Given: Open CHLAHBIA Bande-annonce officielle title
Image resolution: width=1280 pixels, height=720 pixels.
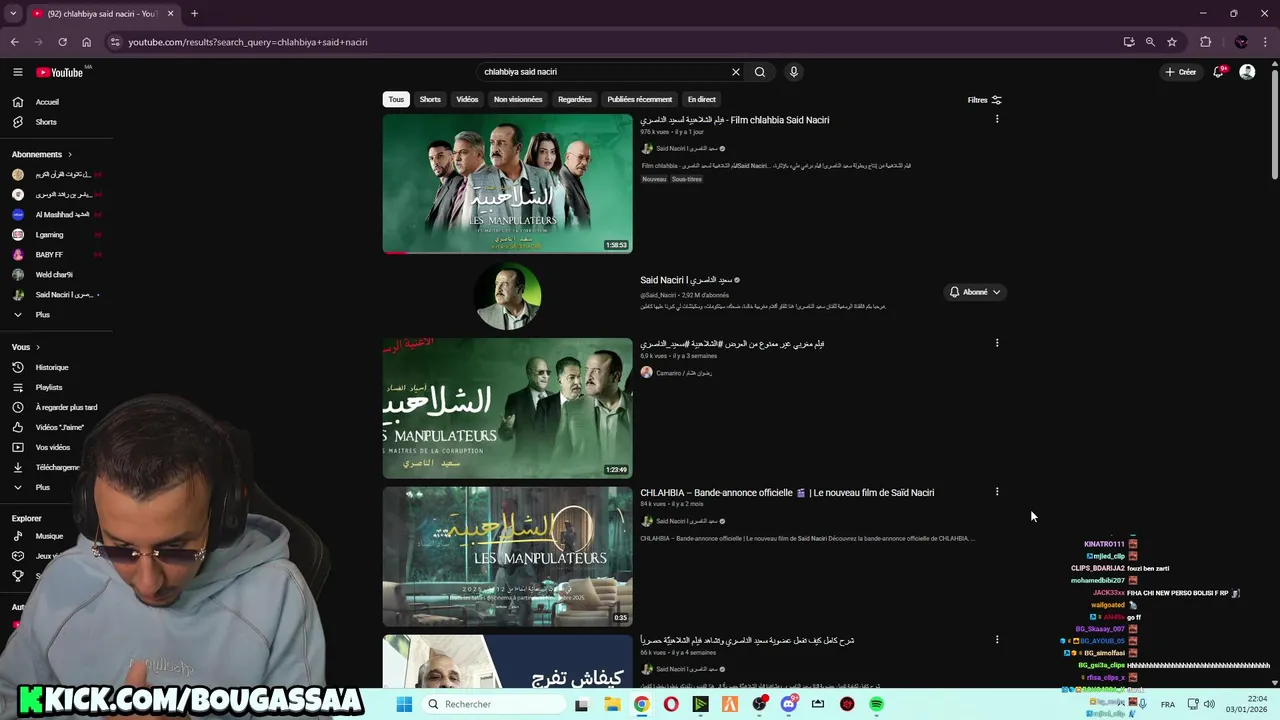Looking at the screenshot, I should 787,492.
